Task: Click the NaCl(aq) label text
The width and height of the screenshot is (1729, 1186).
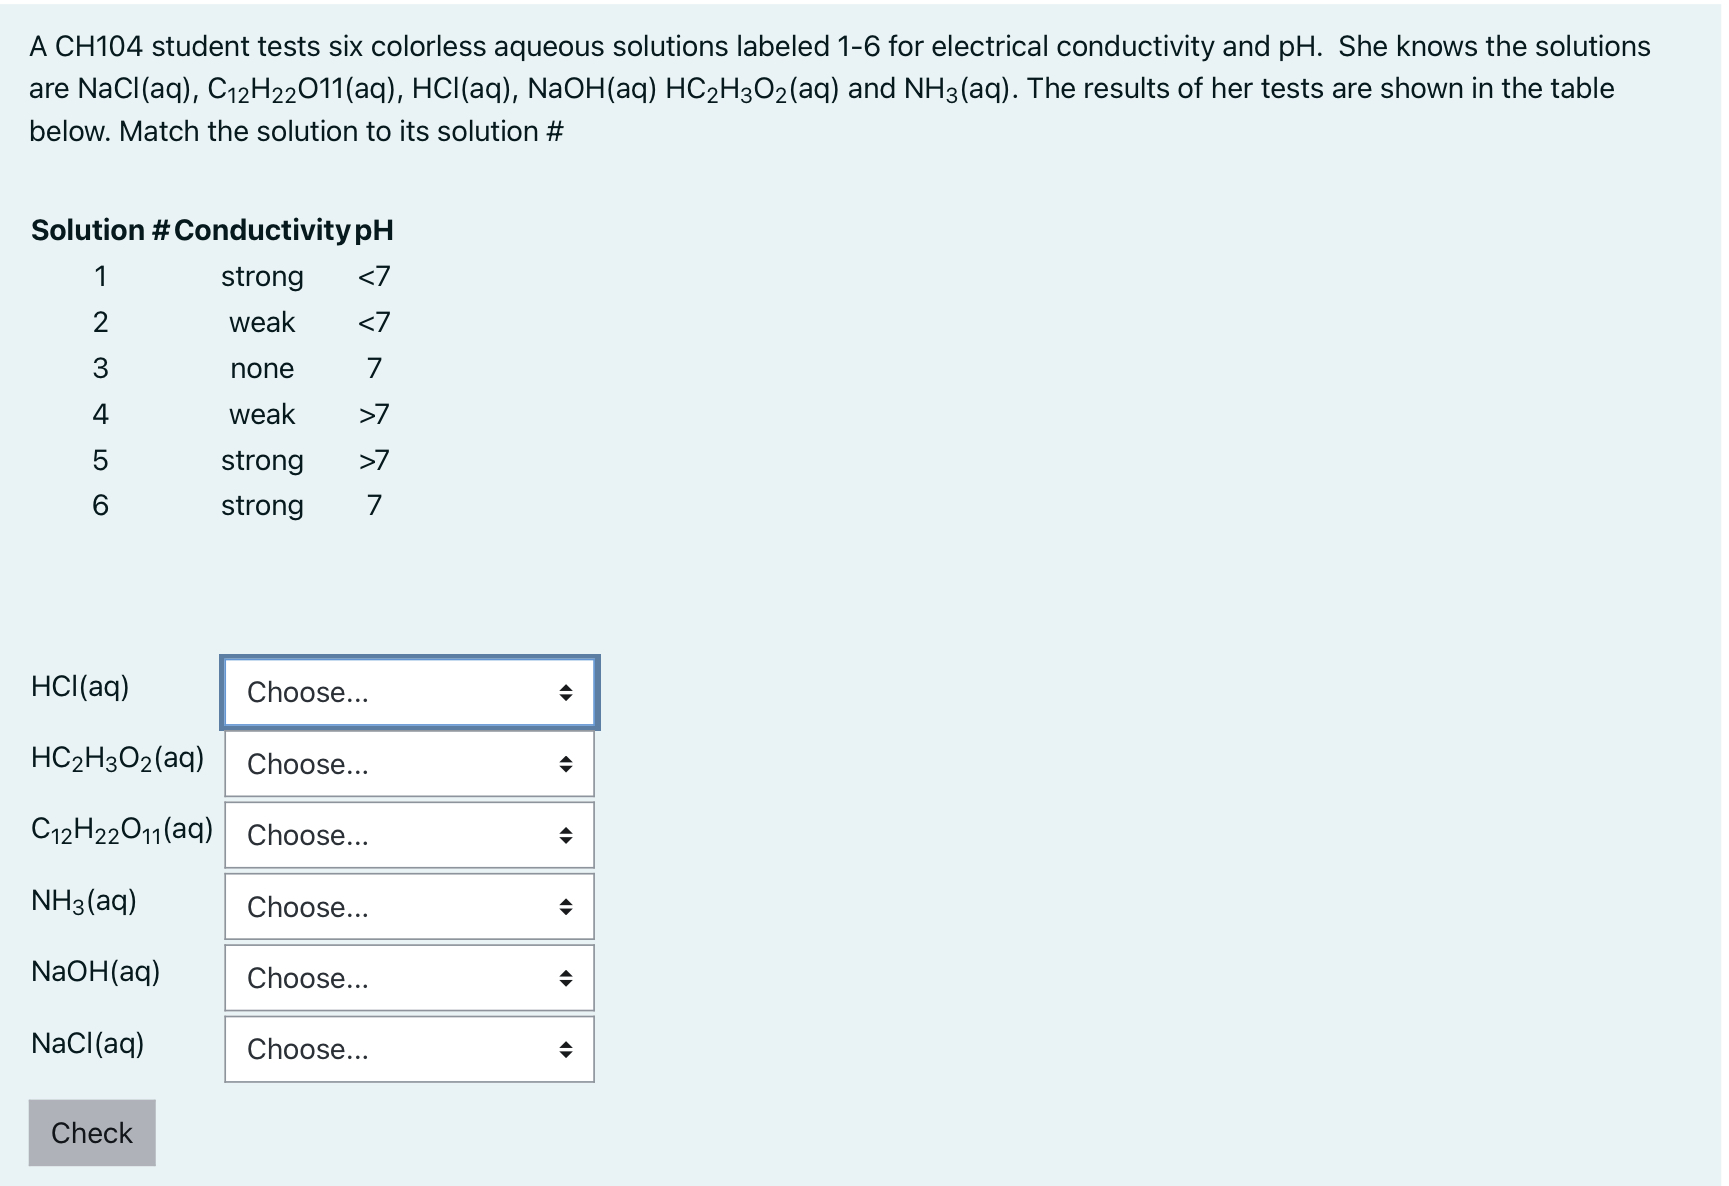Action: [x=88, y=1044]
